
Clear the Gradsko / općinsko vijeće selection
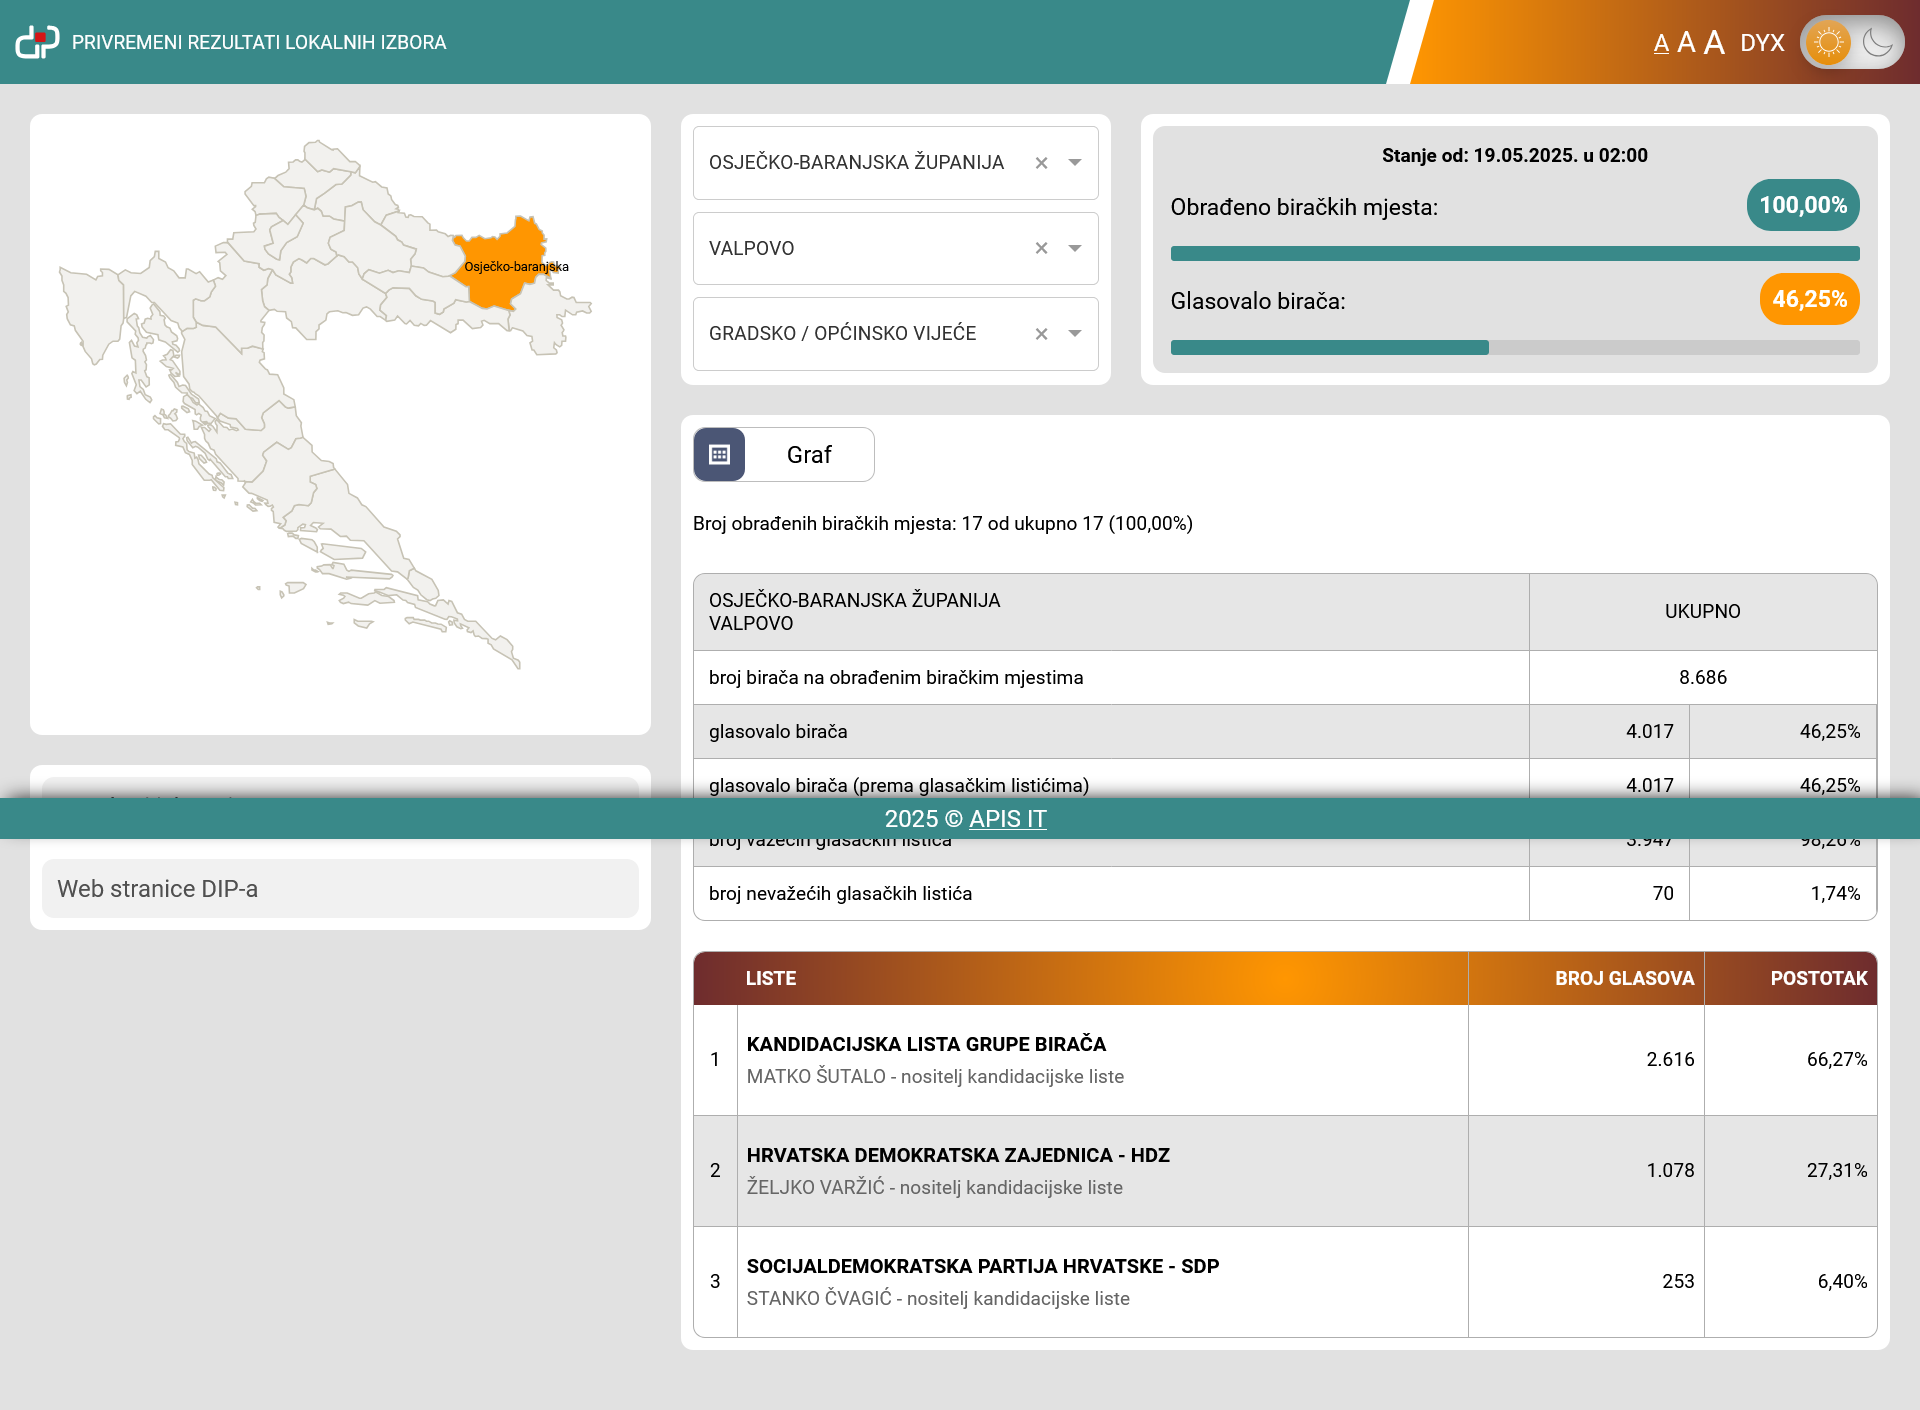click(1041, 334)
